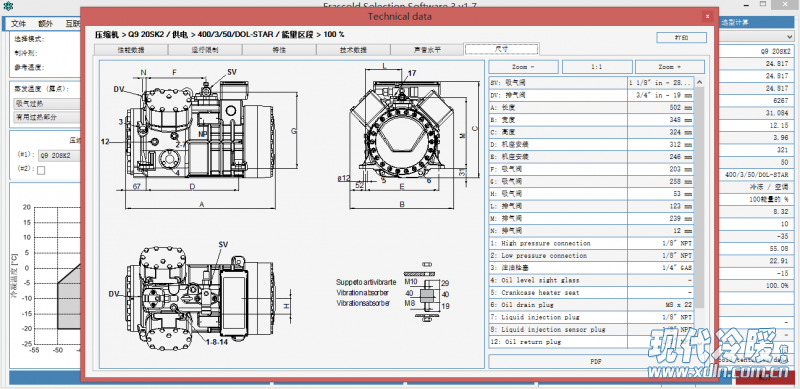Switch to the 性能数据 tab
This screenshot has height=389, width=800.
[x=131, y=50]
